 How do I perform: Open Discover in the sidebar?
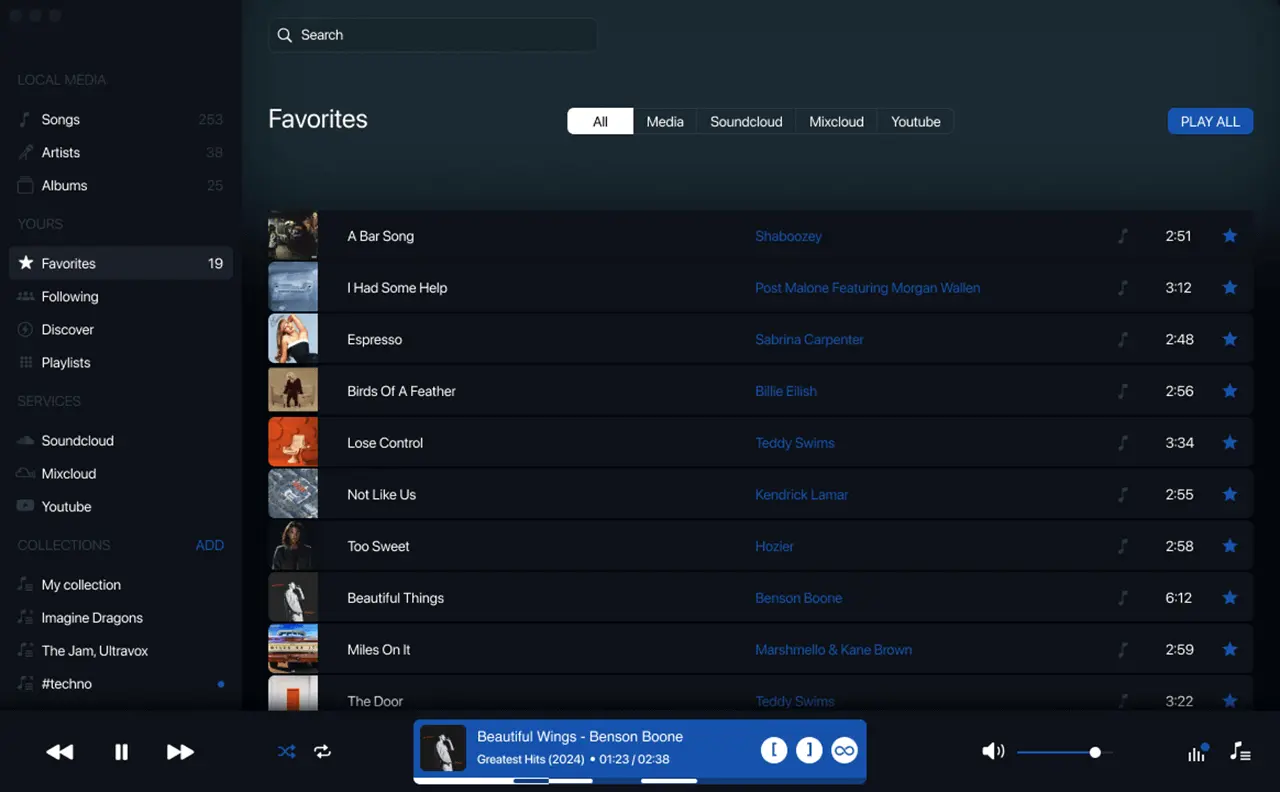tap(121, 329)
